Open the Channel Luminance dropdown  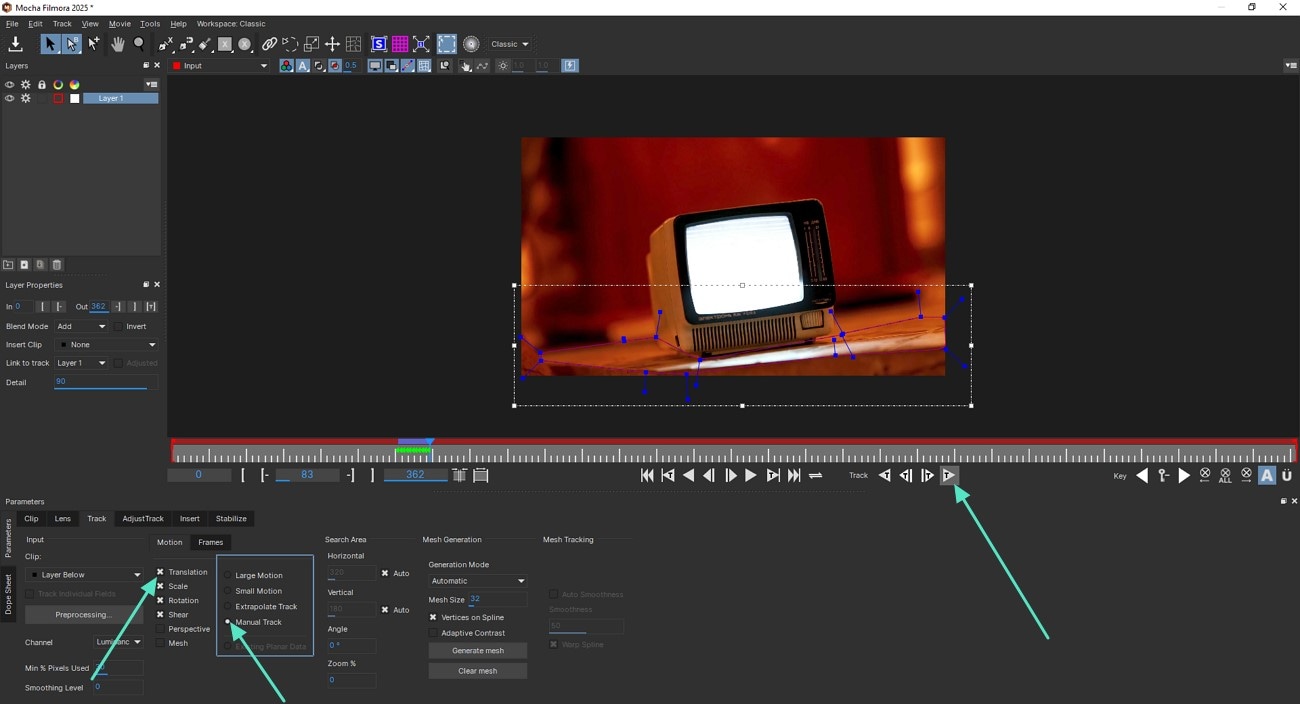point(118,642)
